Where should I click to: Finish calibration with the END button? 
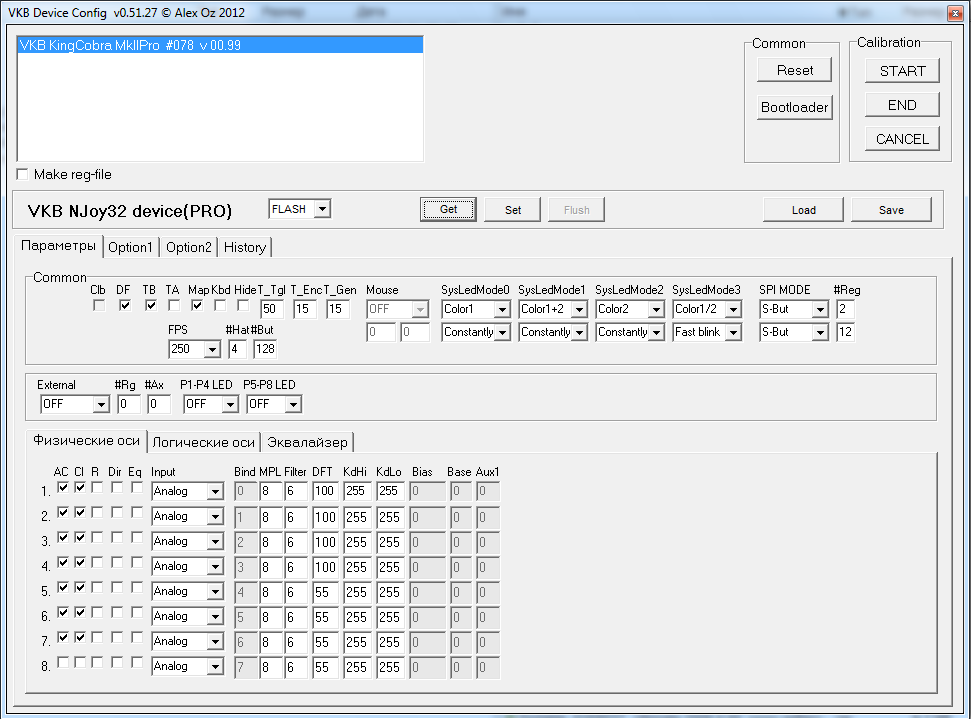tap(902, 105)
